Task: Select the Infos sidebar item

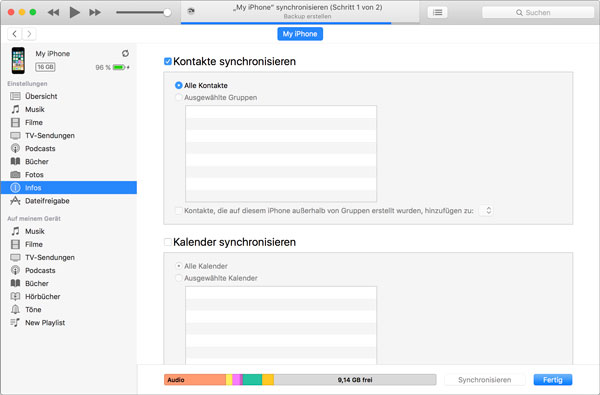Action: coord(68,188)
